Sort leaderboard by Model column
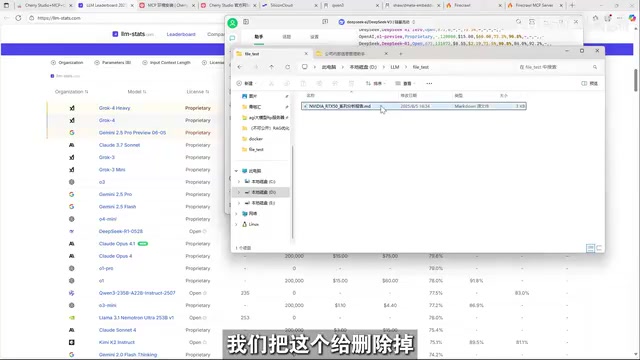This screenshot has width=640, height=360. (x=137, y=92)
